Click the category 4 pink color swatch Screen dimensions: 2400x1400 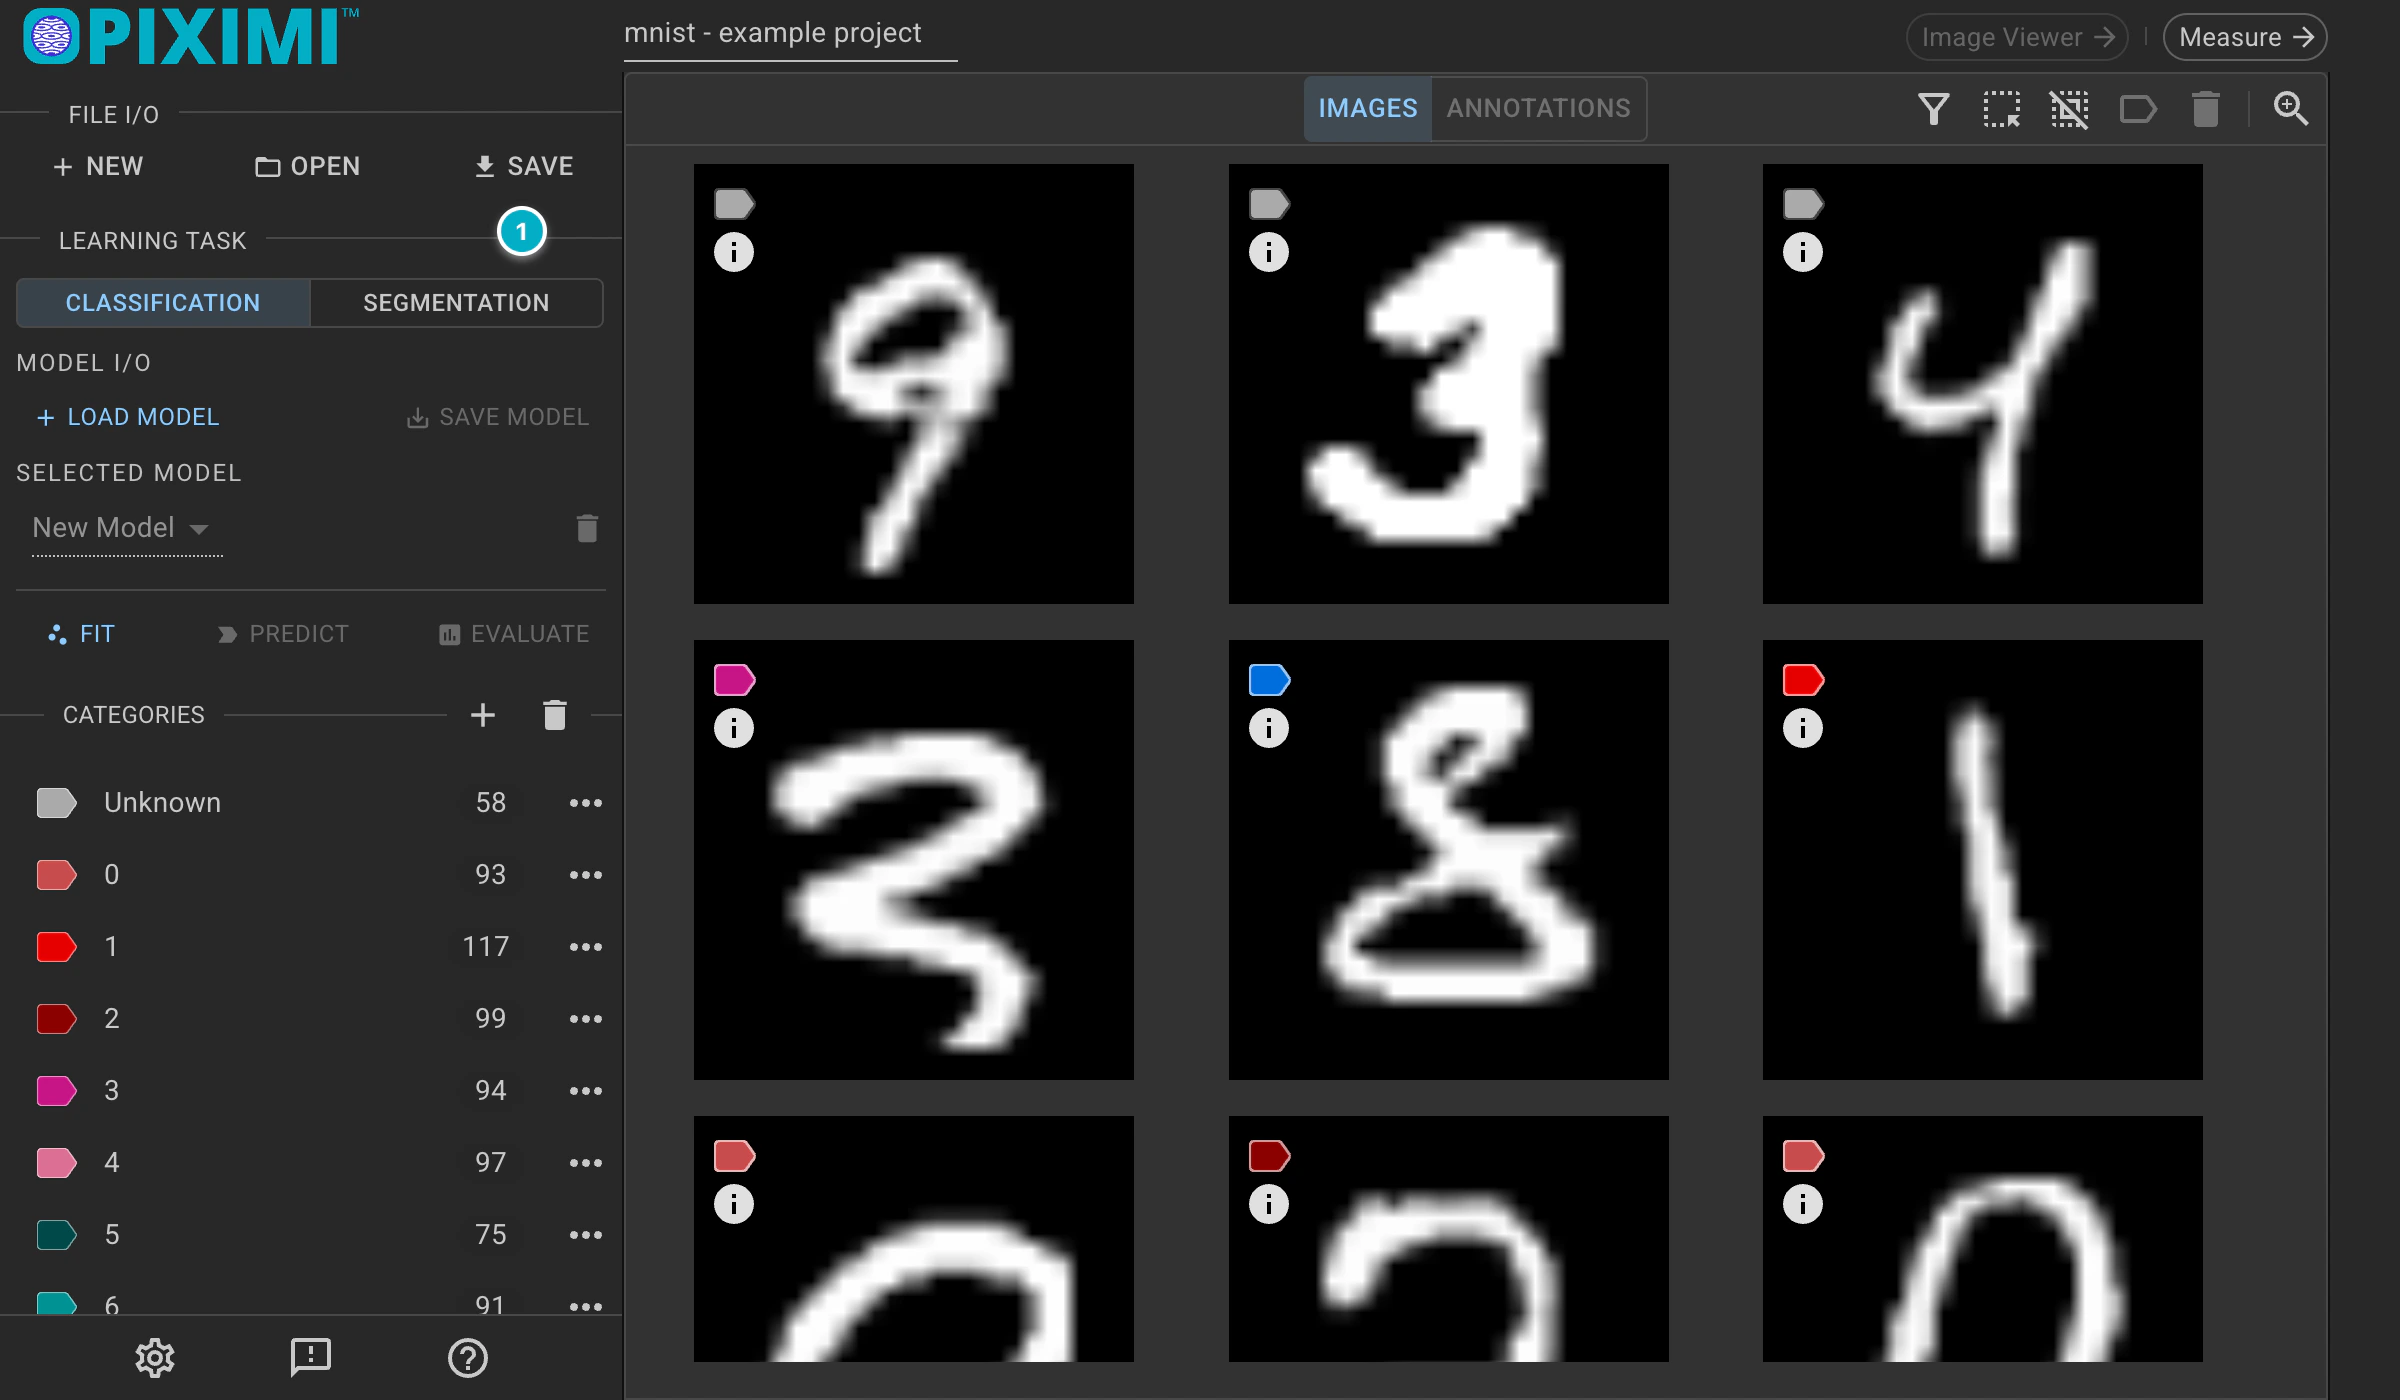(x=56, y=1163)
